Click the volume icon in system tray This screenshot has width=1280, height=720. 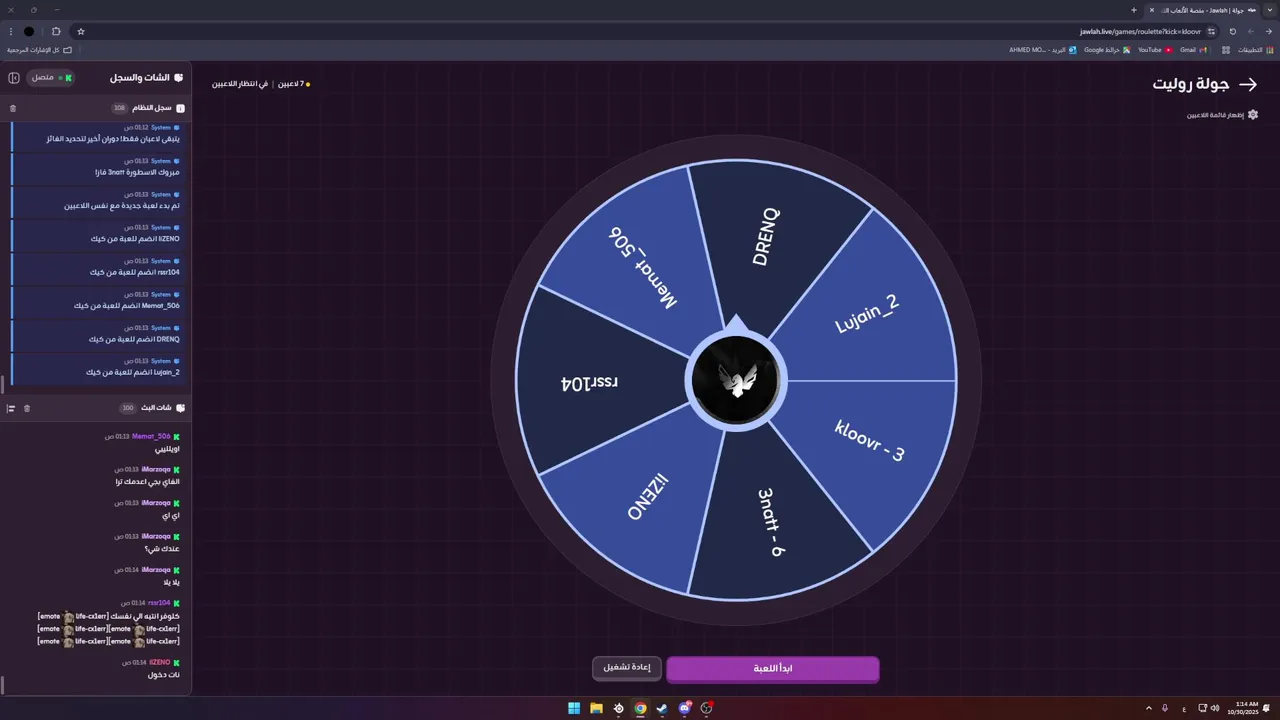1214,708
